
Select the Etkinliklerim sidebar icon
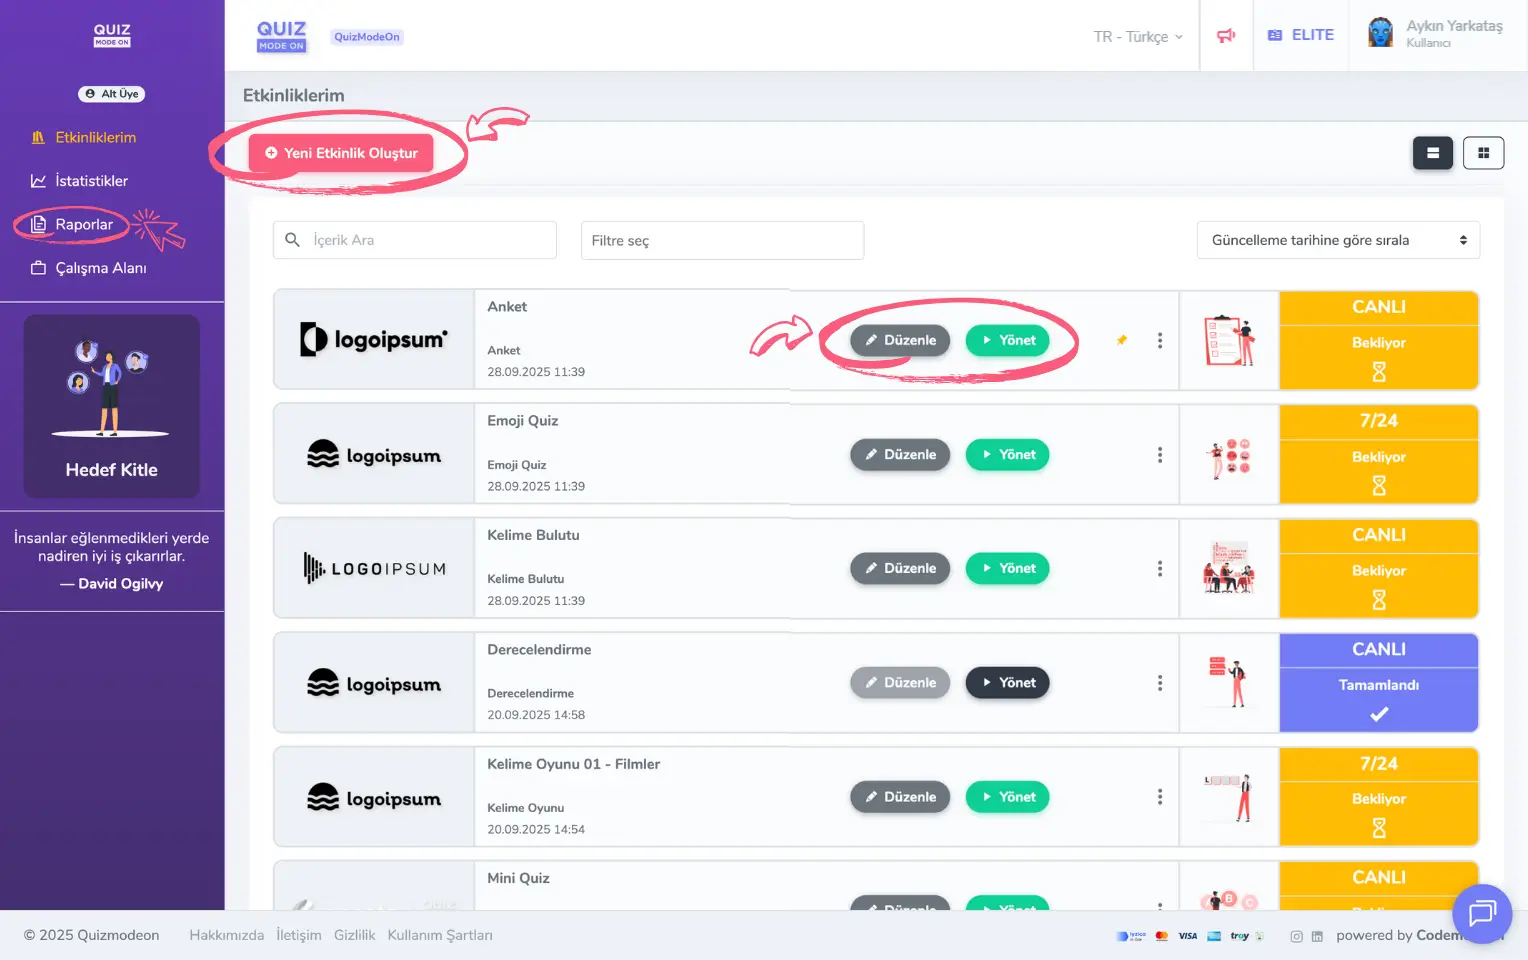pyautogui.click(x=37, y=137)
